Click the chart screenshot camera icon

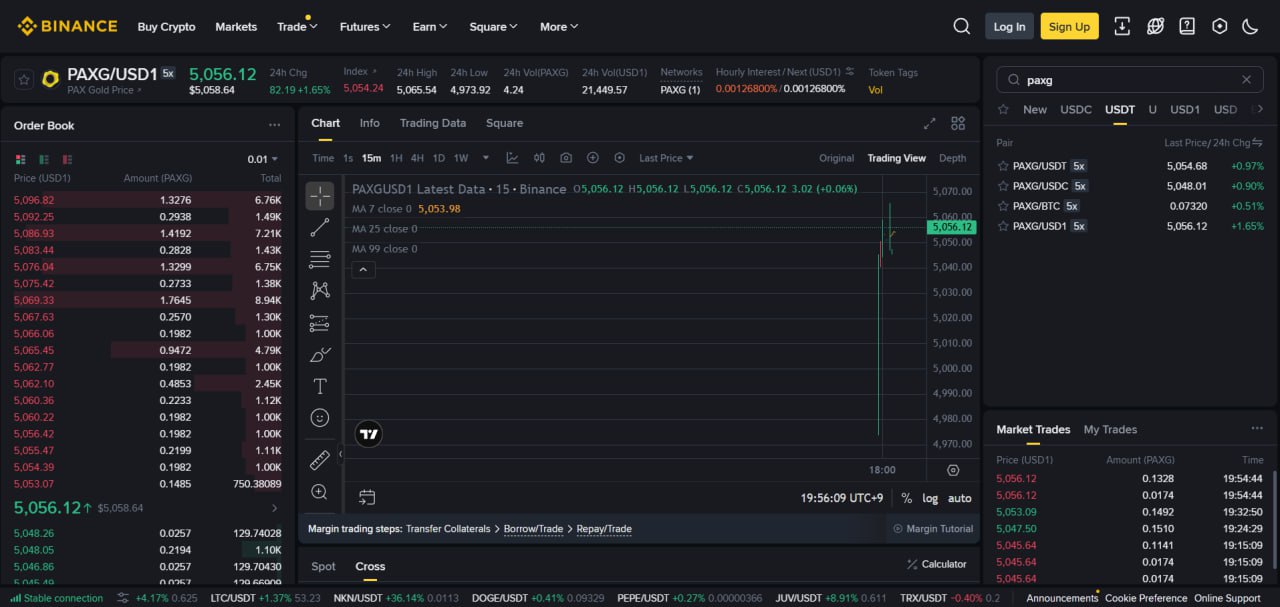[x=566, y=158]
